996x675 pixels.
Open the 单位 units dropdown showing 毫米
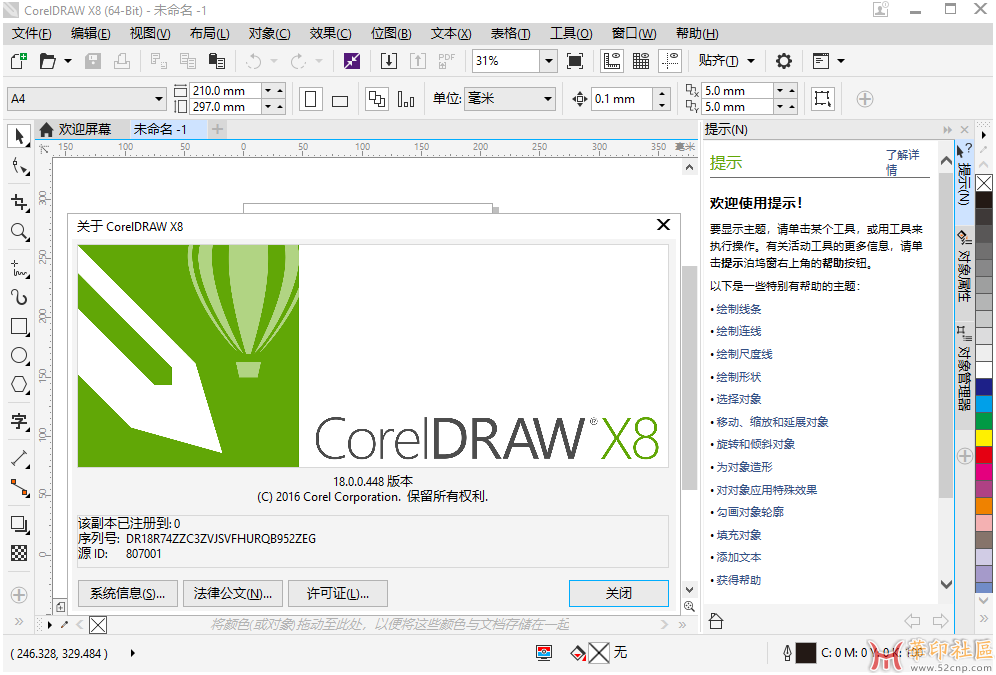[510, 98]
